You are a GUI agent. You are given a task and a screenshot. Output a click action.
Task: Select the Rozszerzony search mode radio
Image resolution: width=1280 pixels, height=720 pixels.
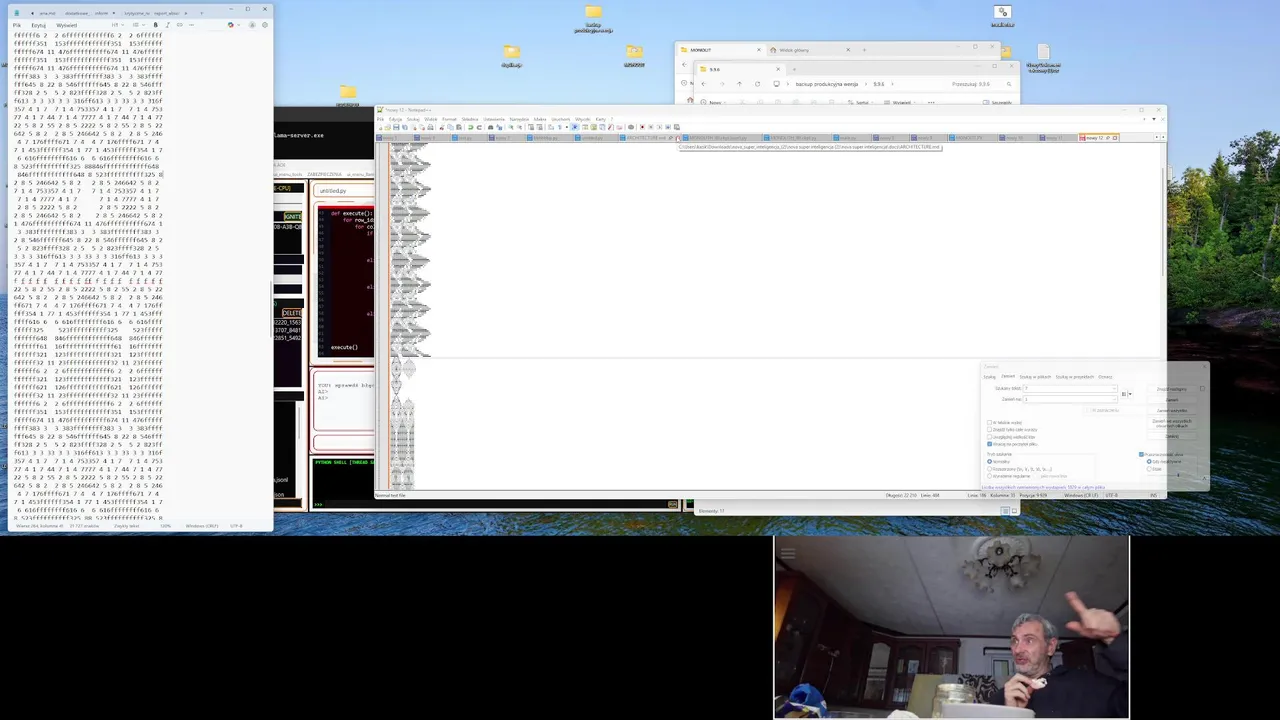[989, 469]
